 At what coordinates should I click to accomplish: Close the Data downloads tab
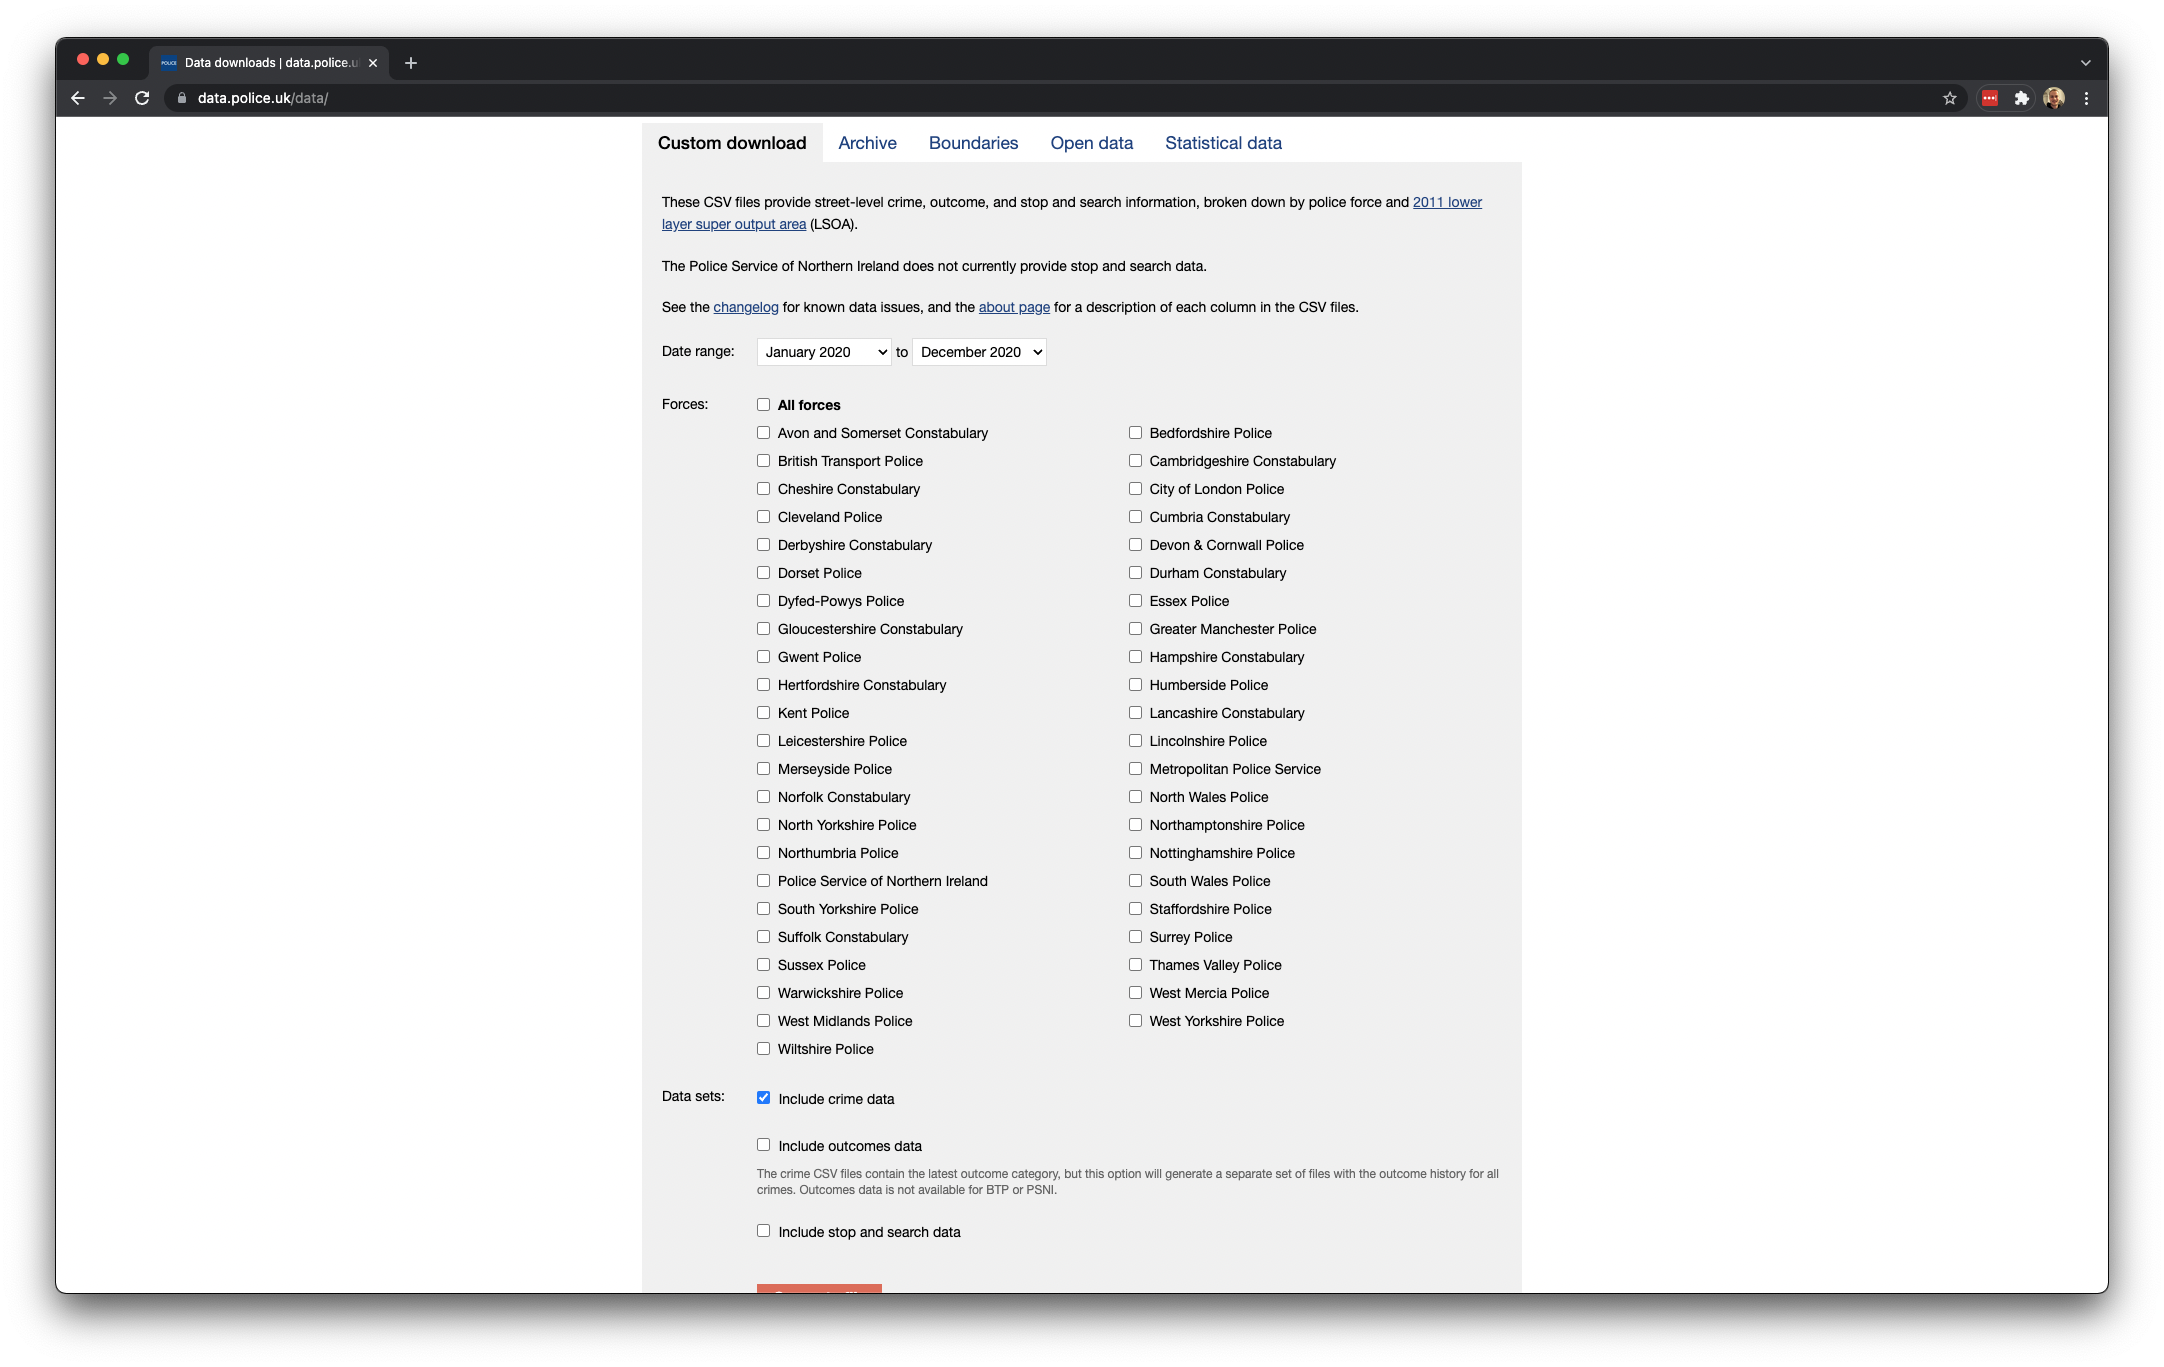tap(373, 63)
